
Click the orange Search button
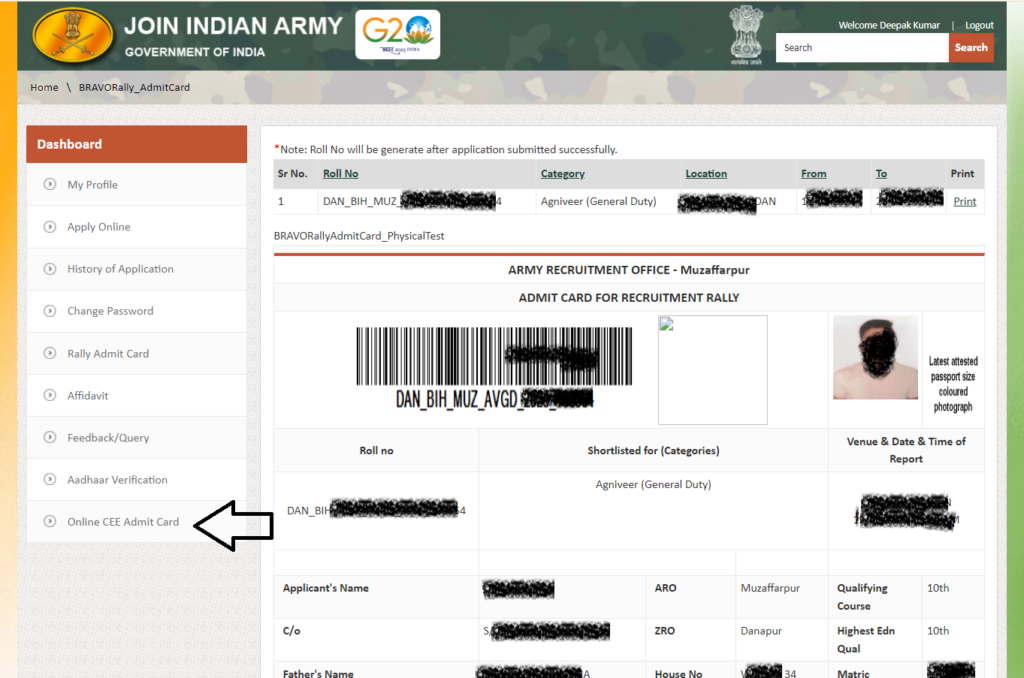tap(970, 48)
